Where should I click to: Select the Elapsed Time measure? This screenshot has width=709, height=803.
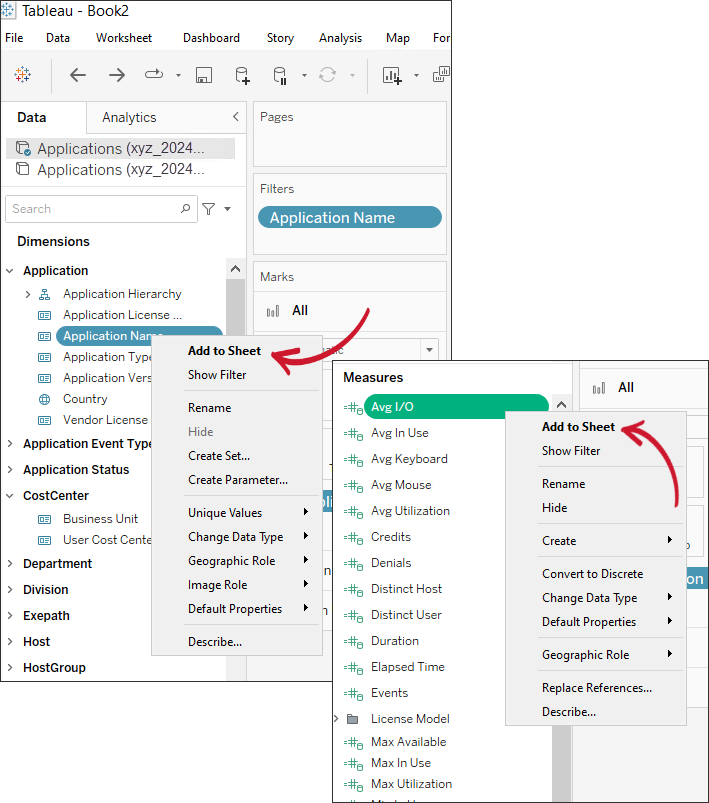point(408,667)
